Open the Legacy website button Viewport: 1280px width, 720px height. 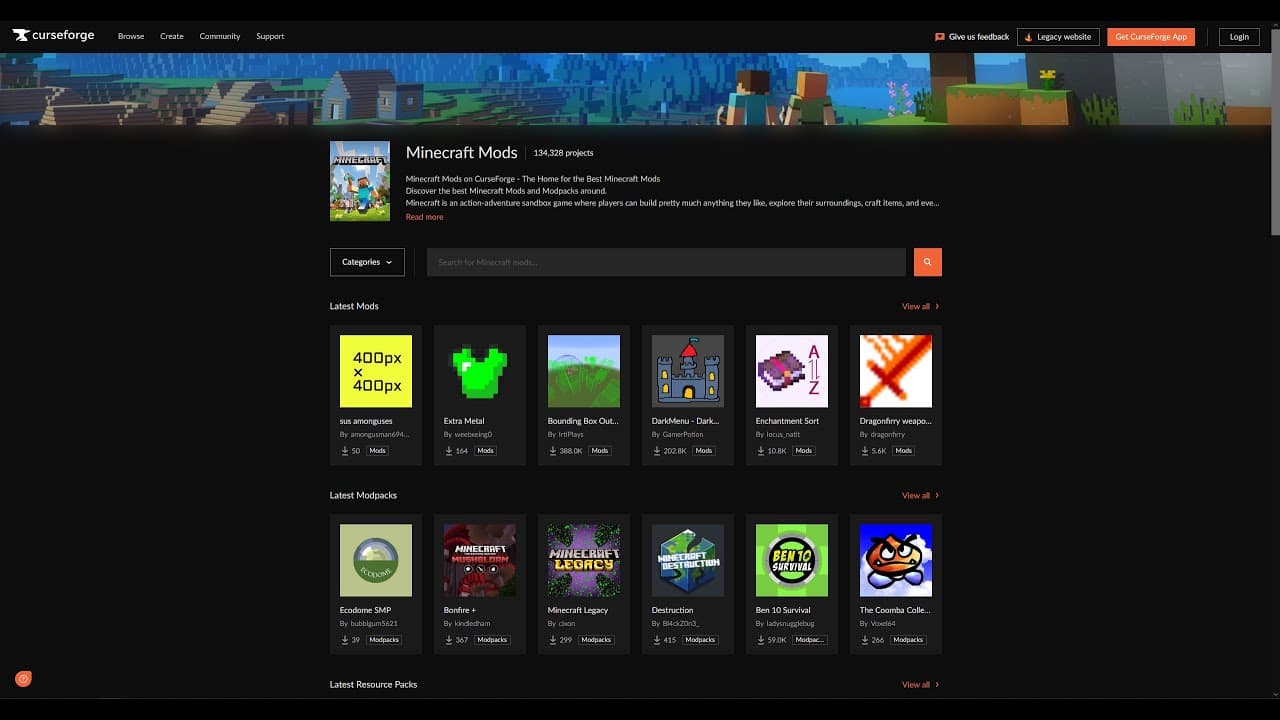pyautogui.click(x=1058, y=37)
